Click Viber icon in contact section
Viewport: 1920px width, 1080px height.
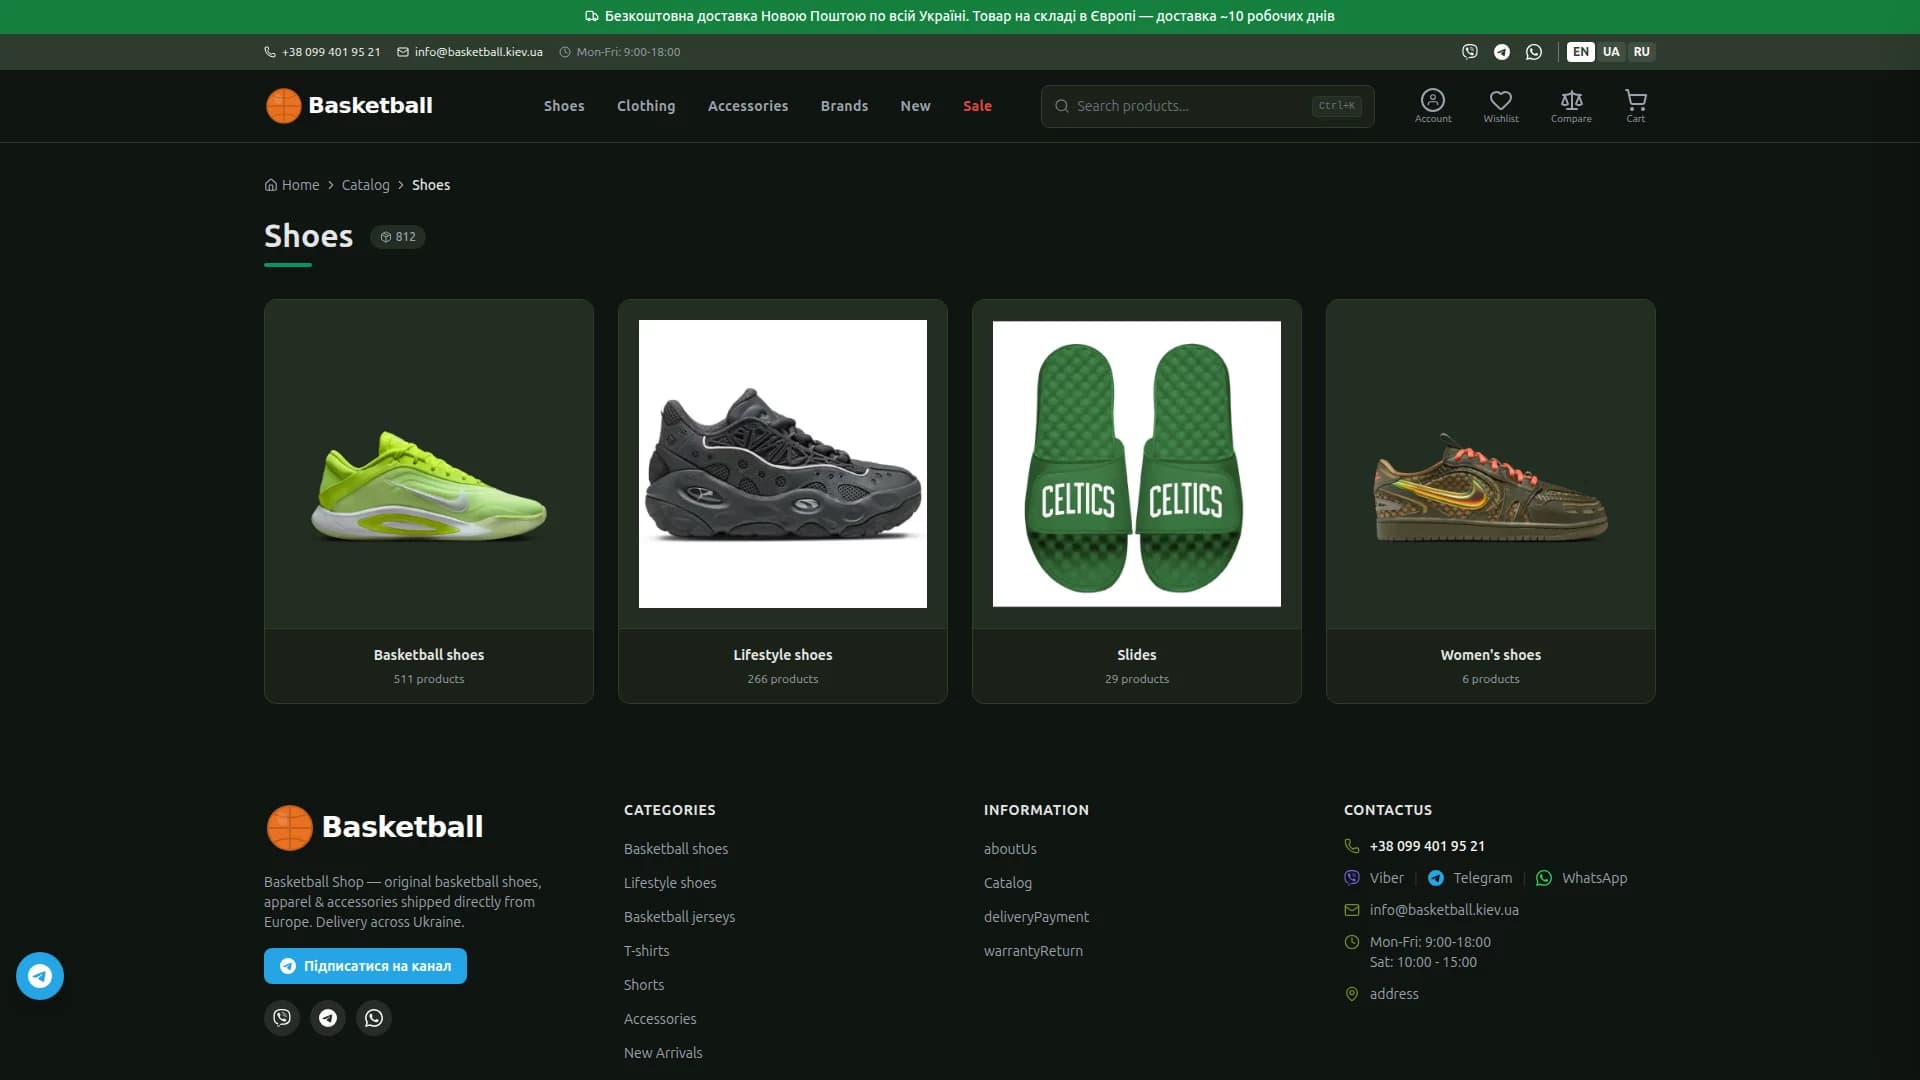pos(1351,878)
